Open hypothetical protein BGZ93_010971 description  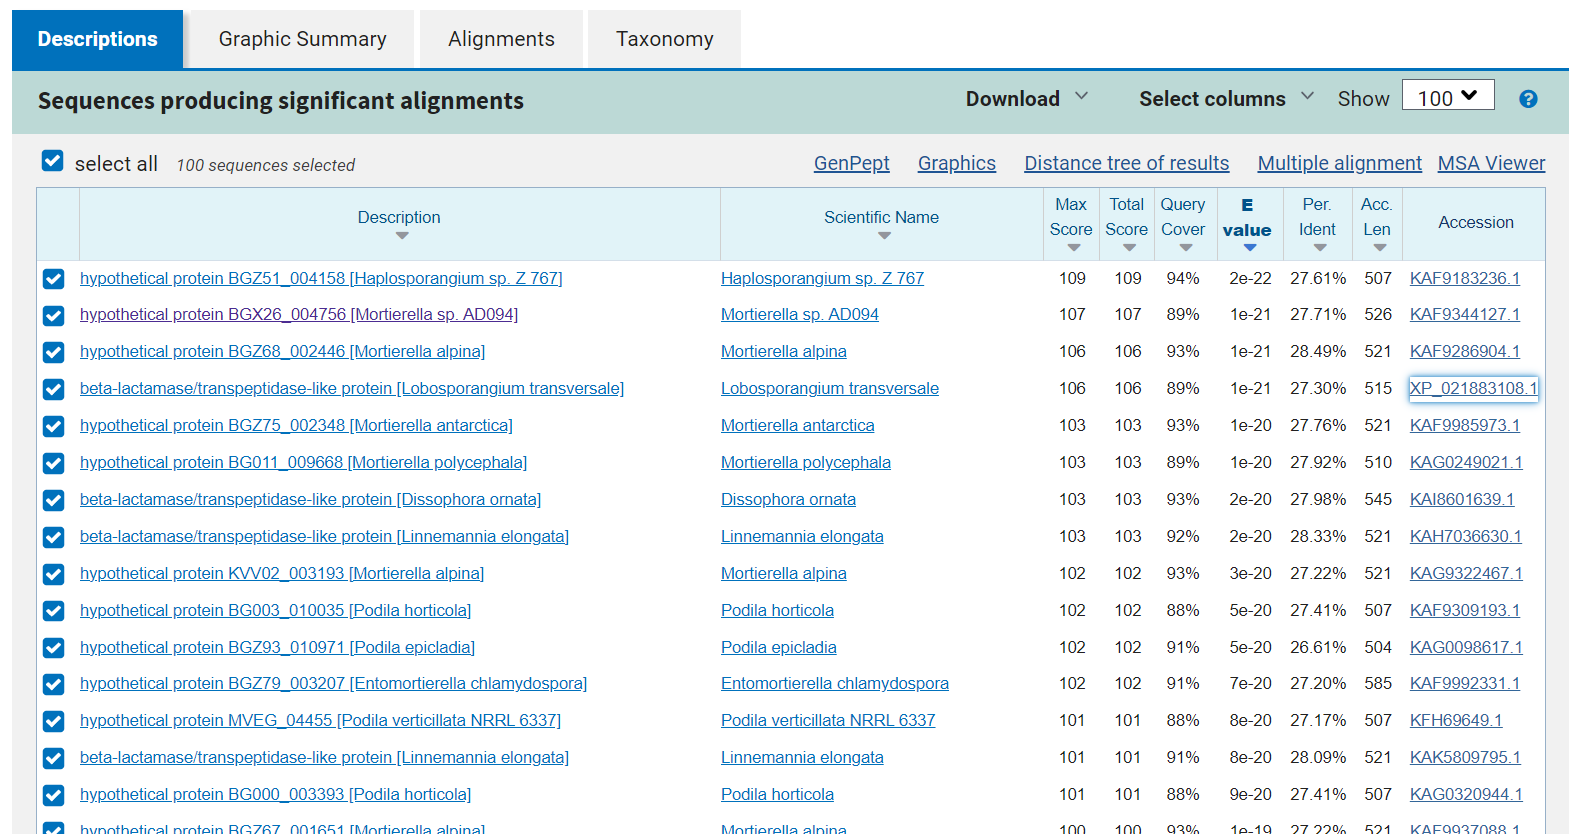pos(277,647)
